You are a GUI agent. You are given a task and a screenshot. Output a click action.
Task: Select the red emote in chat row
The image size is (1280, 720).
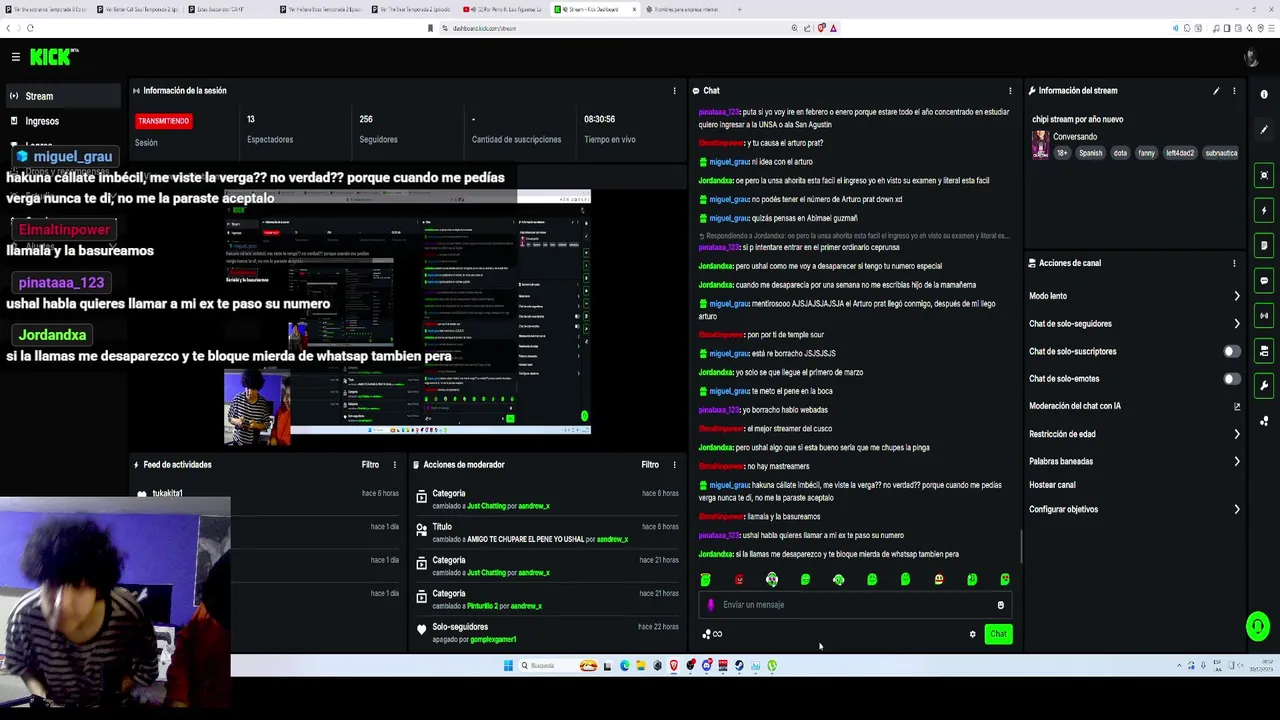tap(739, 580)
